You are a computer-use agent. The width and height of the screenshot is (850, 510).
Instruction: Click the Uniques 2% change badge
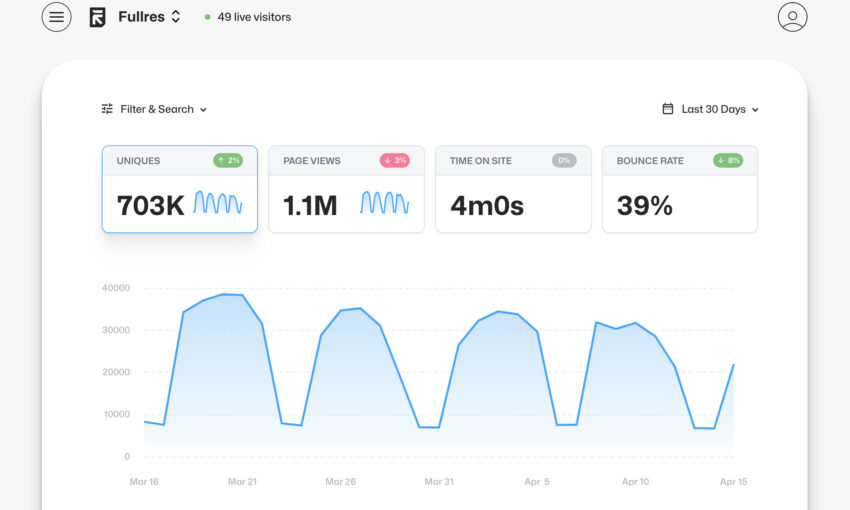(x=228, y=160)
